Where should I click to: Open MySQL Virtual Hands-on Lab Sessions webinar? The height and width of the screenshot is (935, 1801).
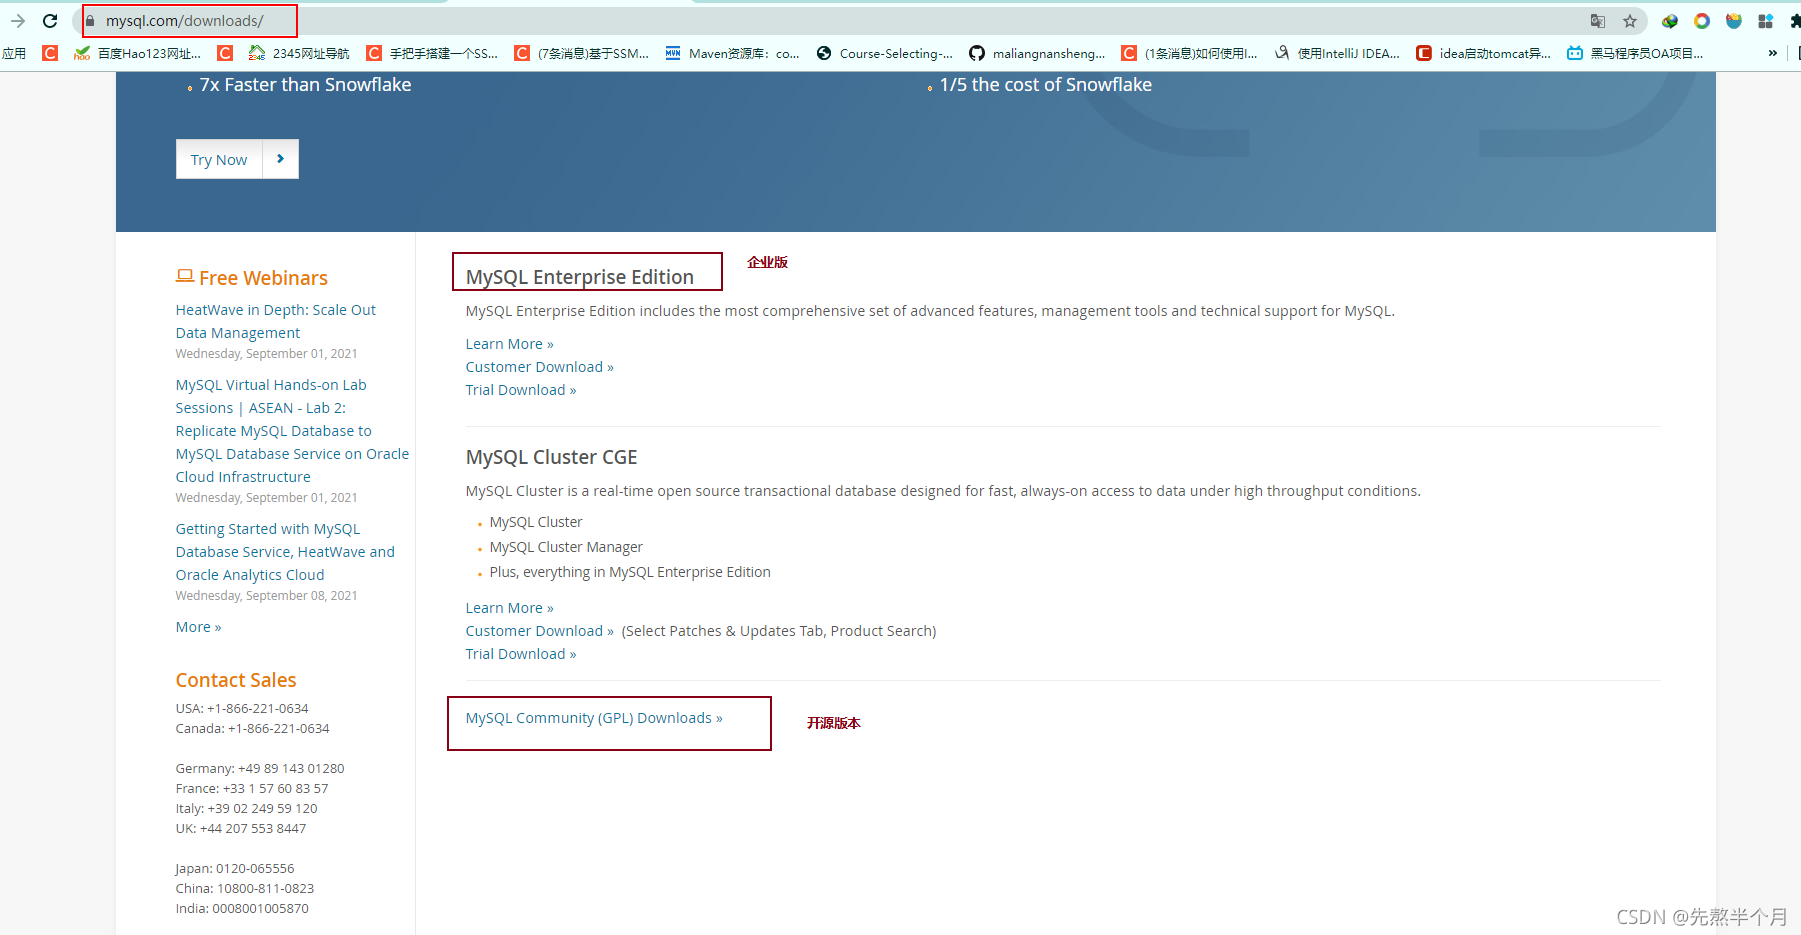[x=292, y=431]
